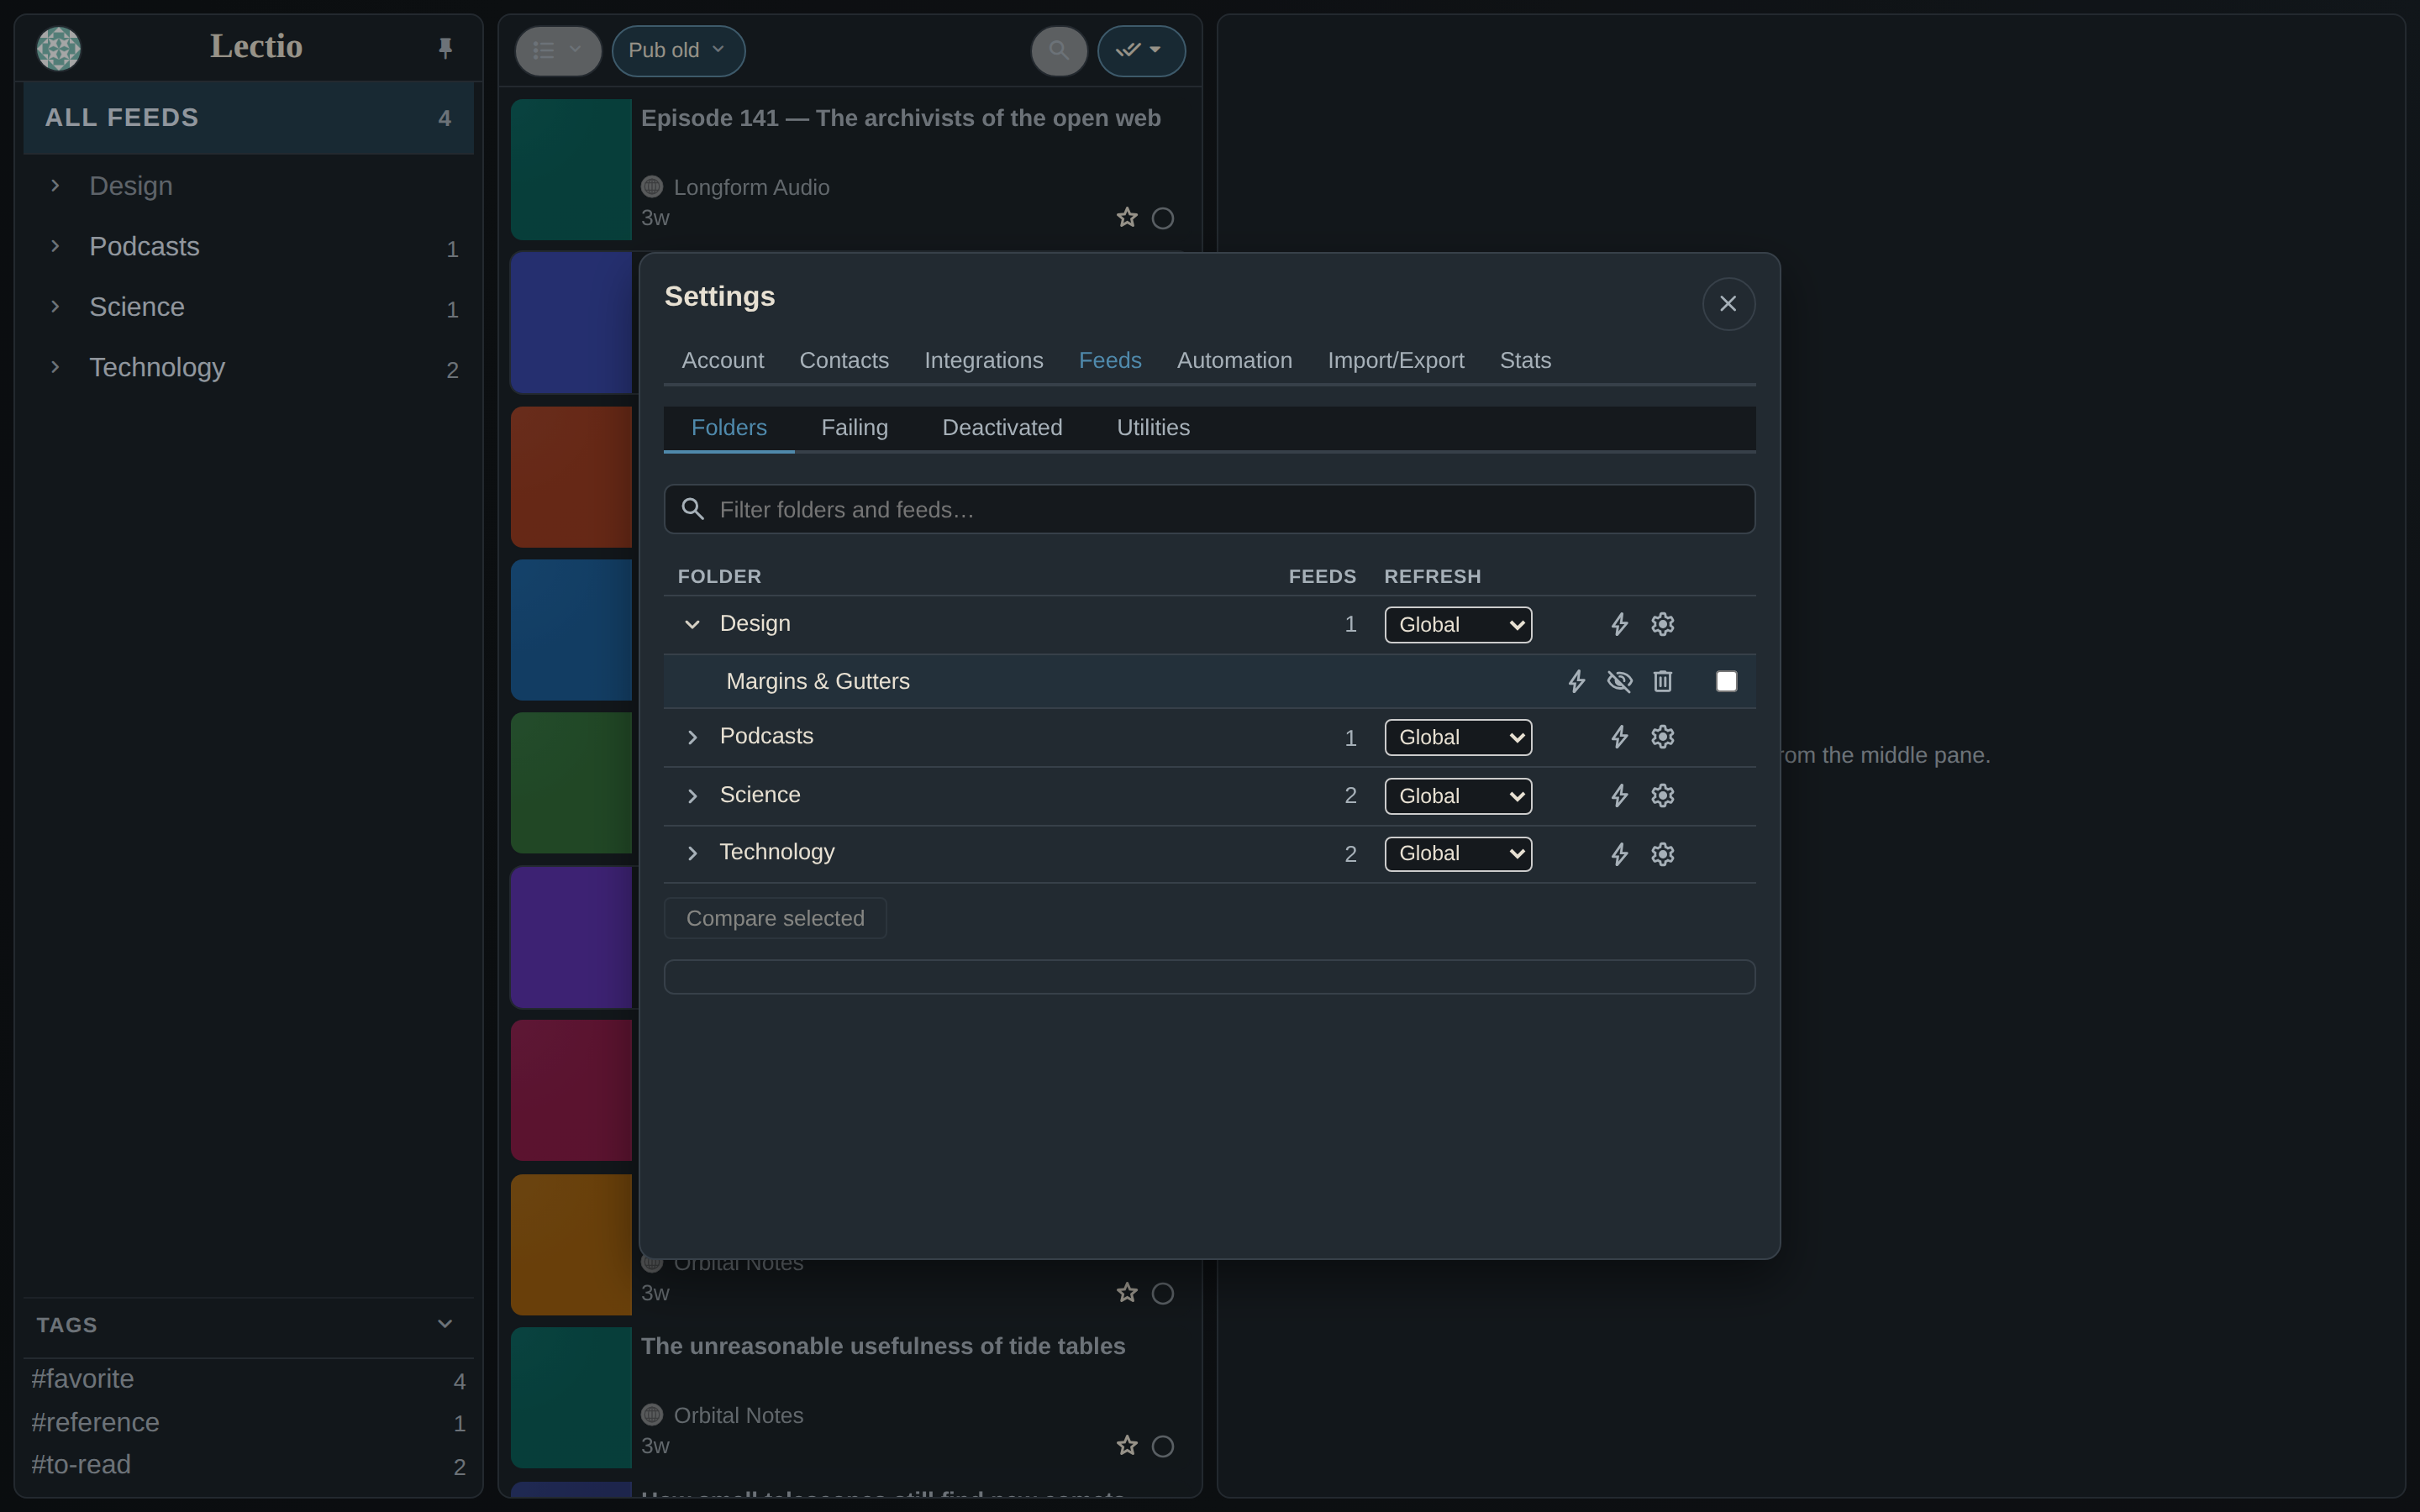
Task: Refresh Technology folder lightning icon
Action: pyautogui.click(x=1619, y=855)
